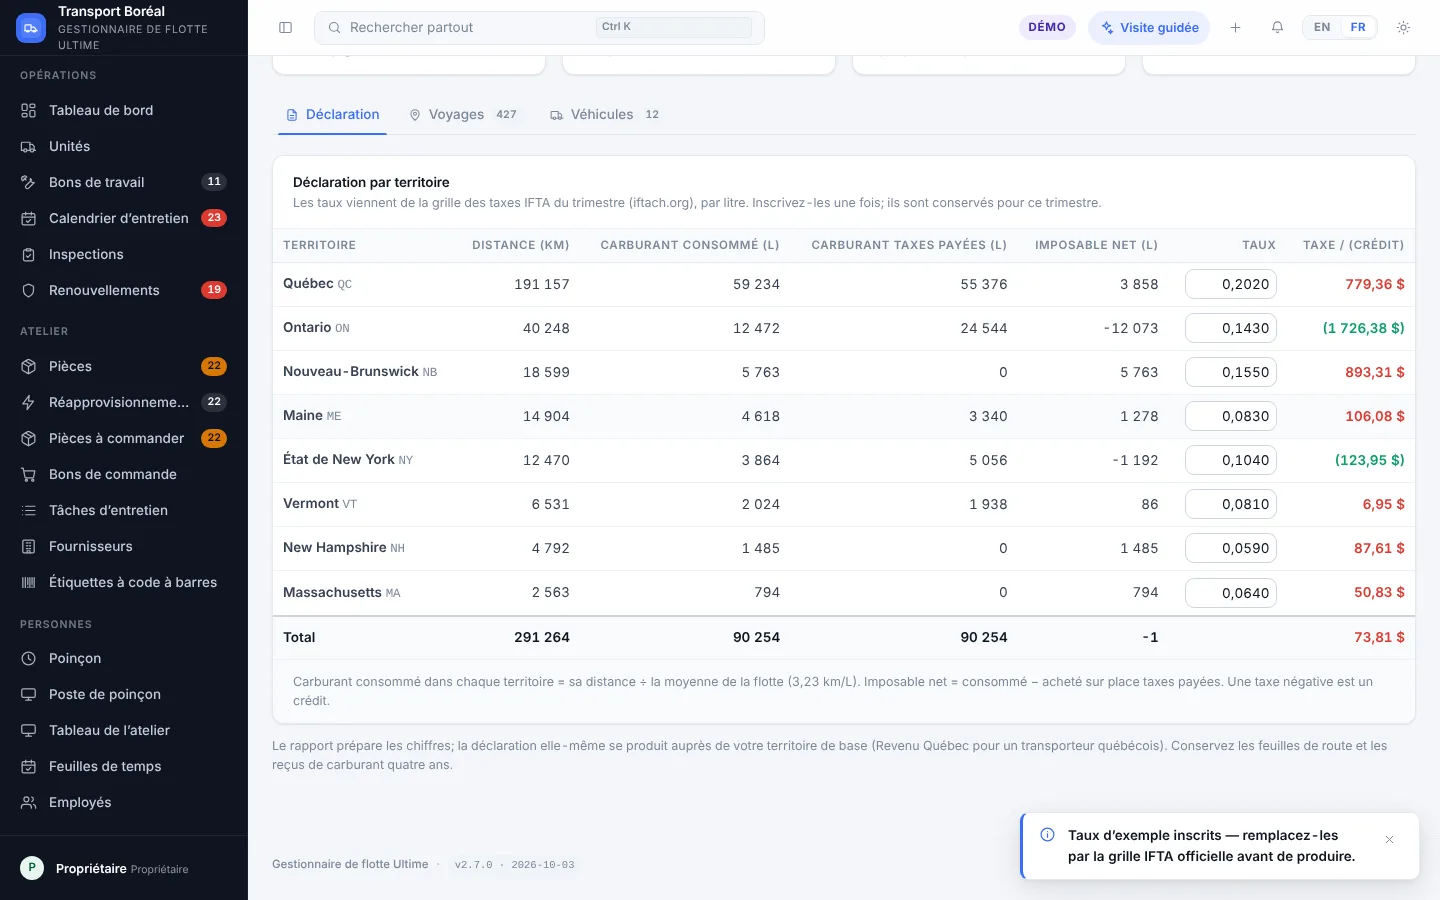This screenshot has height=900, width=1440.
Task: Focus the Rechercher partout search box
Action: tap(539, 28)
